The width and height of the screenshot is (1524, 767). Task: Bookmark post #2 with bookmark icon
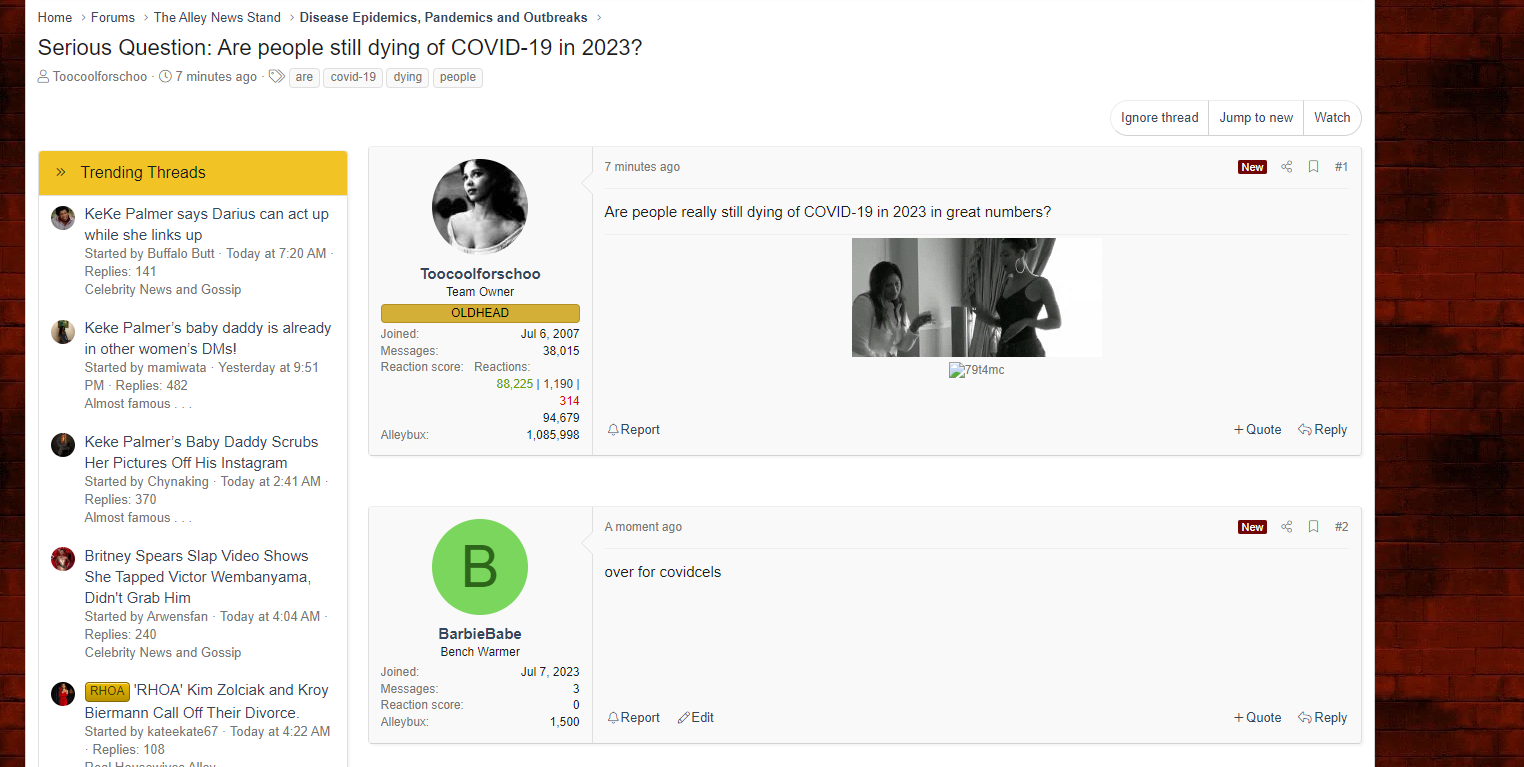coord(1314,527)
